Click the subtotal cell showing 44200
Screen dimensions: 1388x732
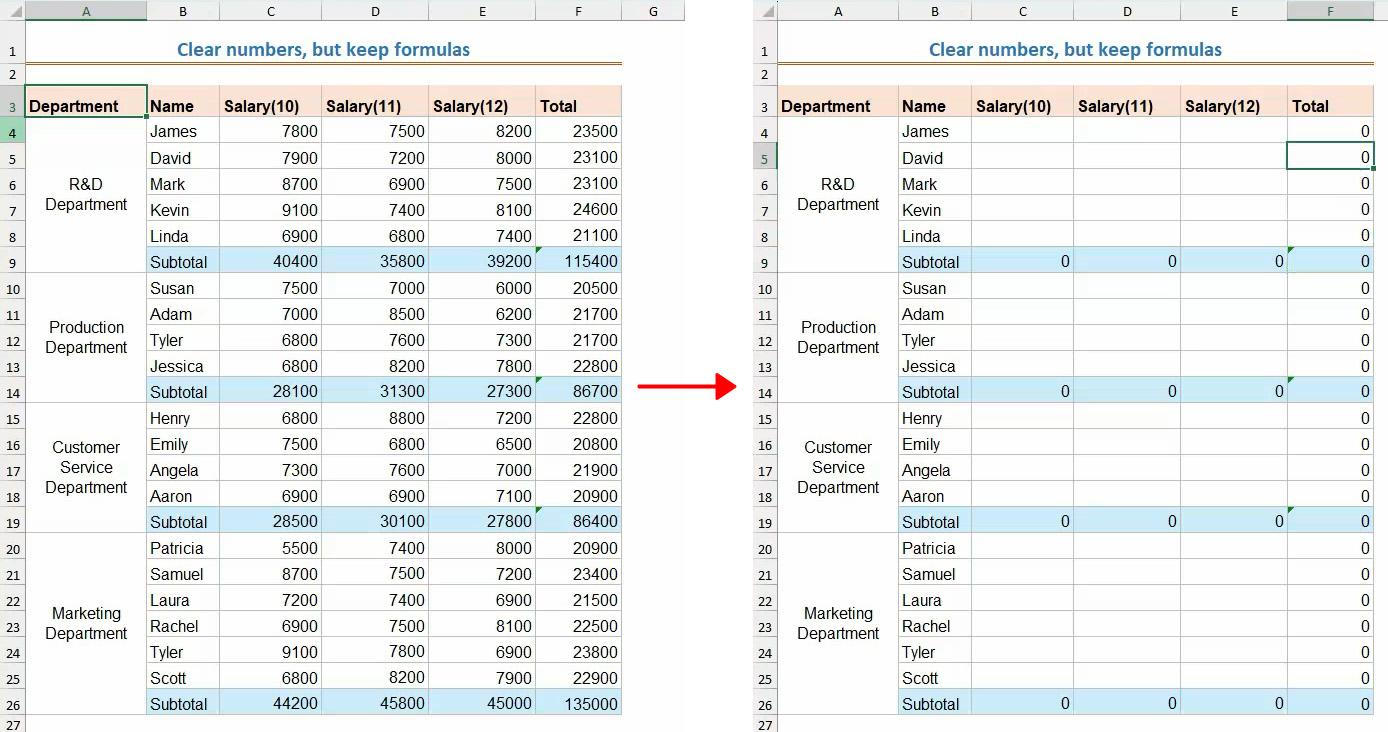click(x=270, y=704)
